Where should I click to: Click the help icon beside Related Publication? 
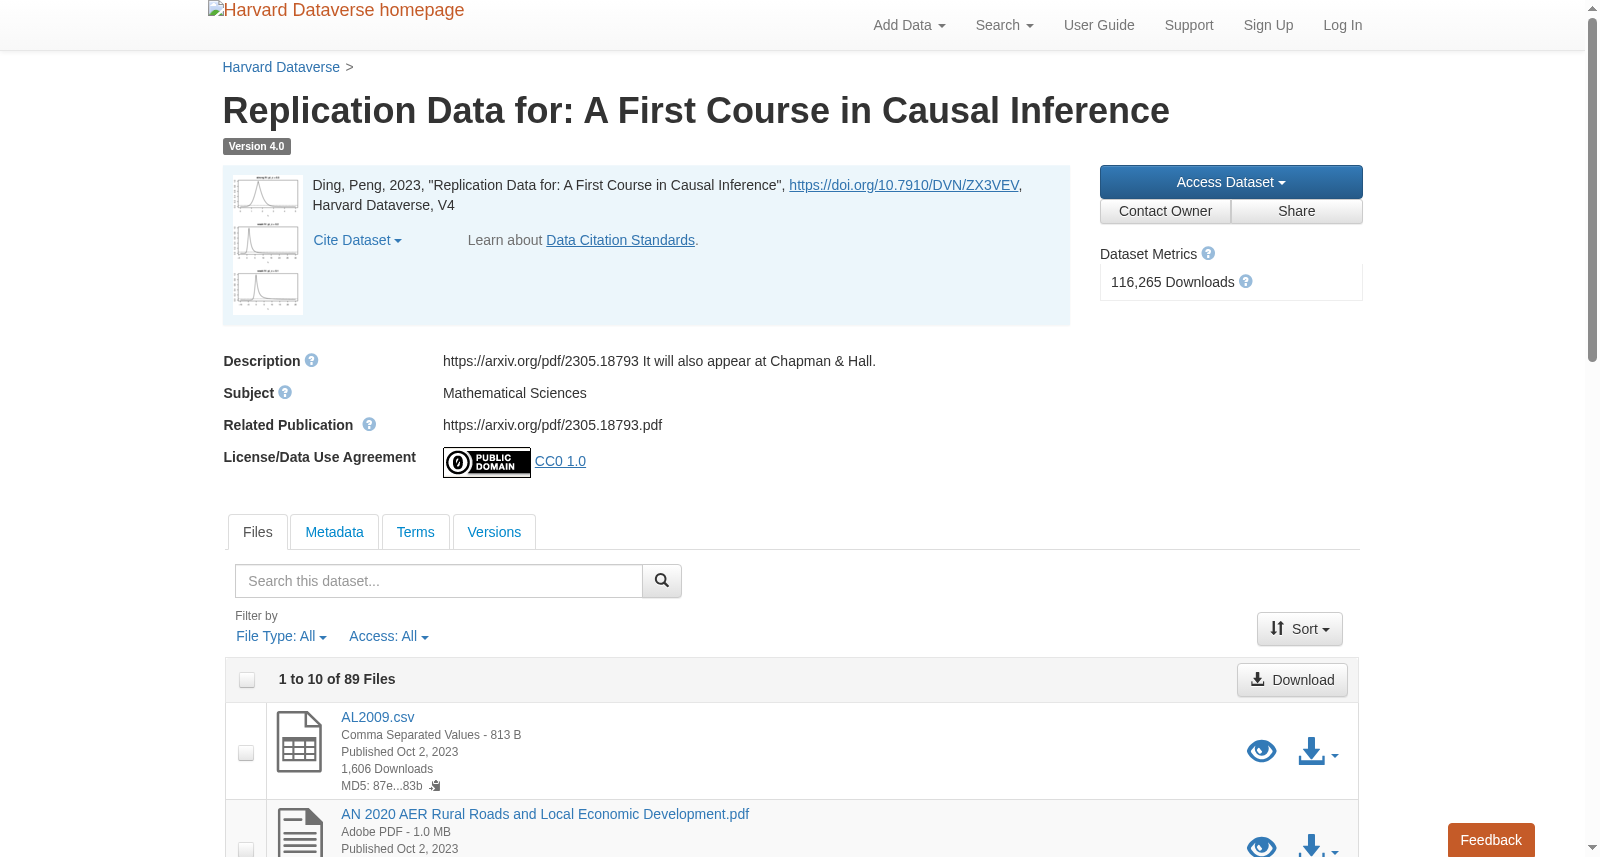click(369, 425)
